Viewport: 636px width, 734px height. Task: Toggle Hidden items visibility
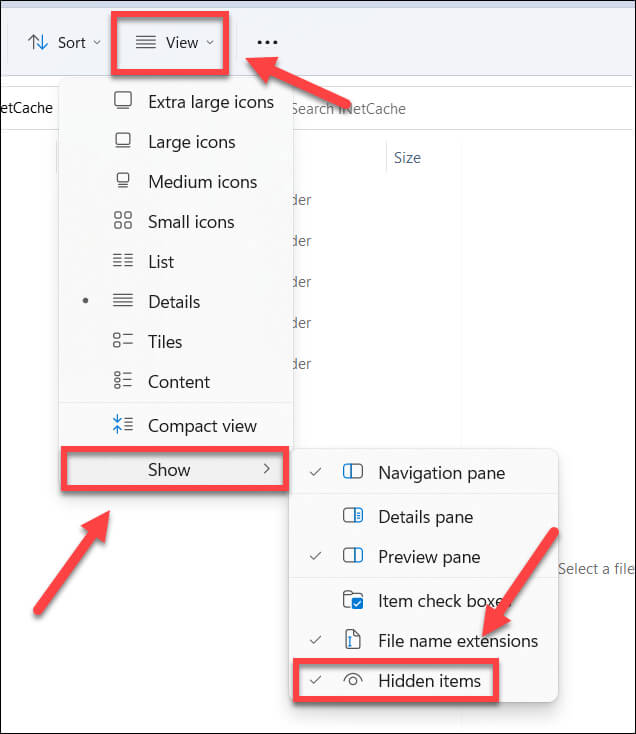click(429, 681)
